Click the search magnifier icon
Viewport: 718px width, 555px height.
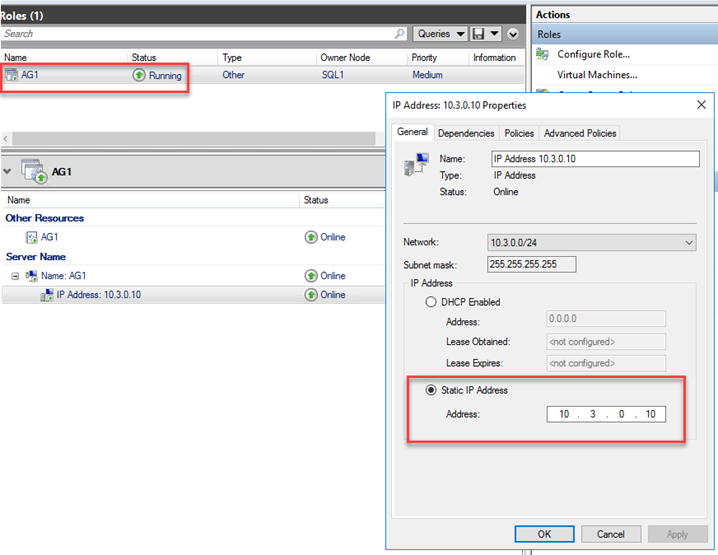click(x=399, y=33)
